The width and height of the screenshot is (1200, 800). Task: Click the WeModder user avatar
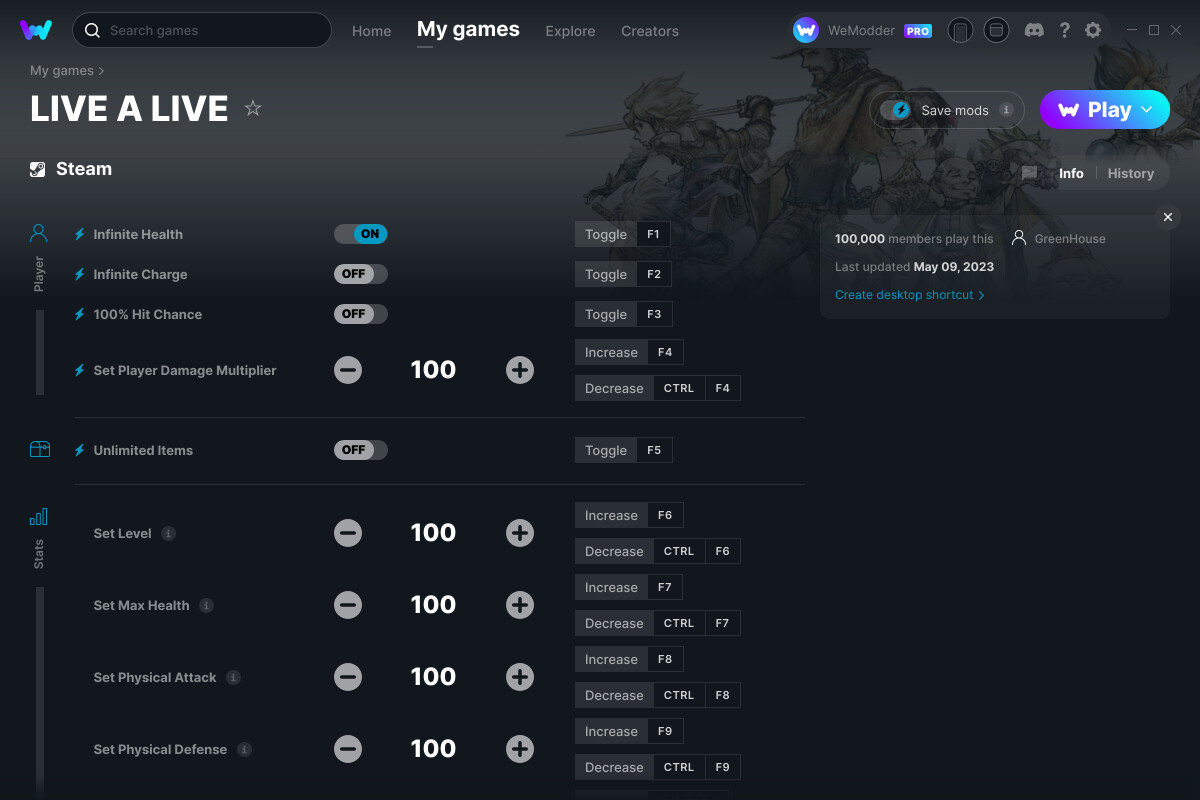[806, 30]
